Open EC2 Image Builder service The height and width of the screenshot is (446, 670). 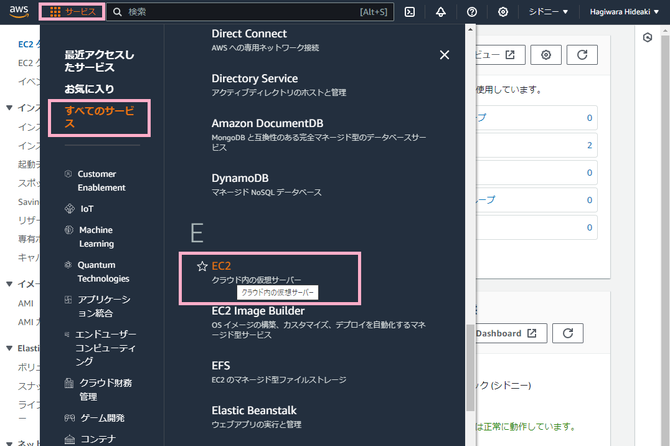[x=258, y=311]
